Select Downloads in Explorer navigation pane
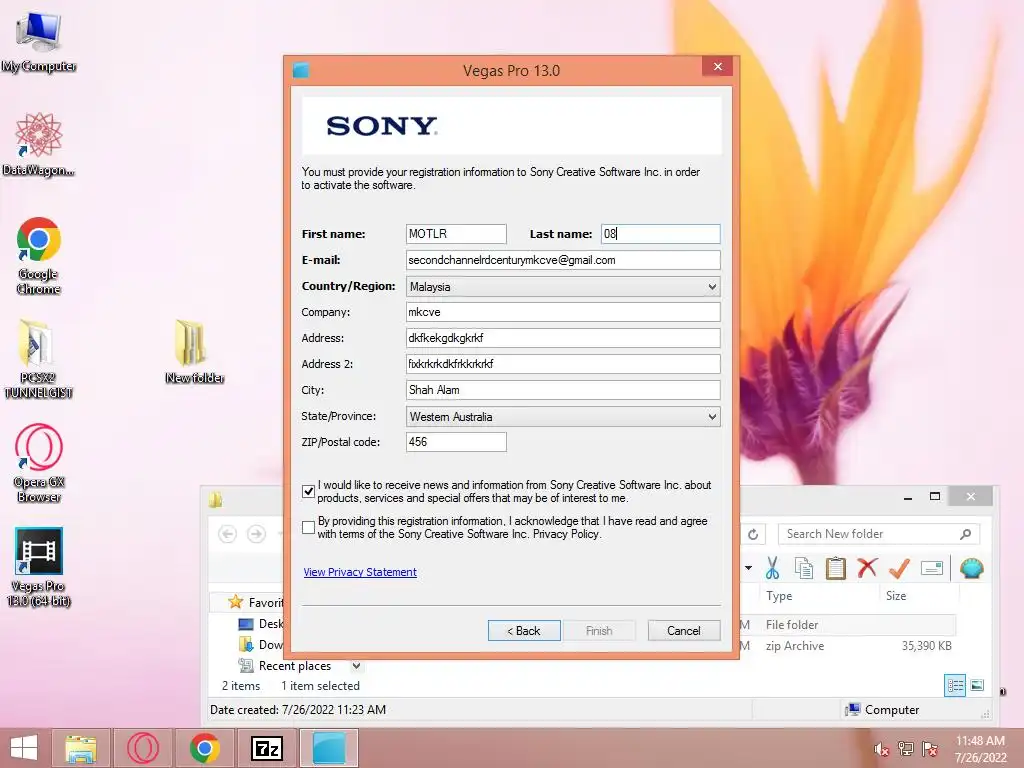1024x768 pixels. click(x=261, y=645)
